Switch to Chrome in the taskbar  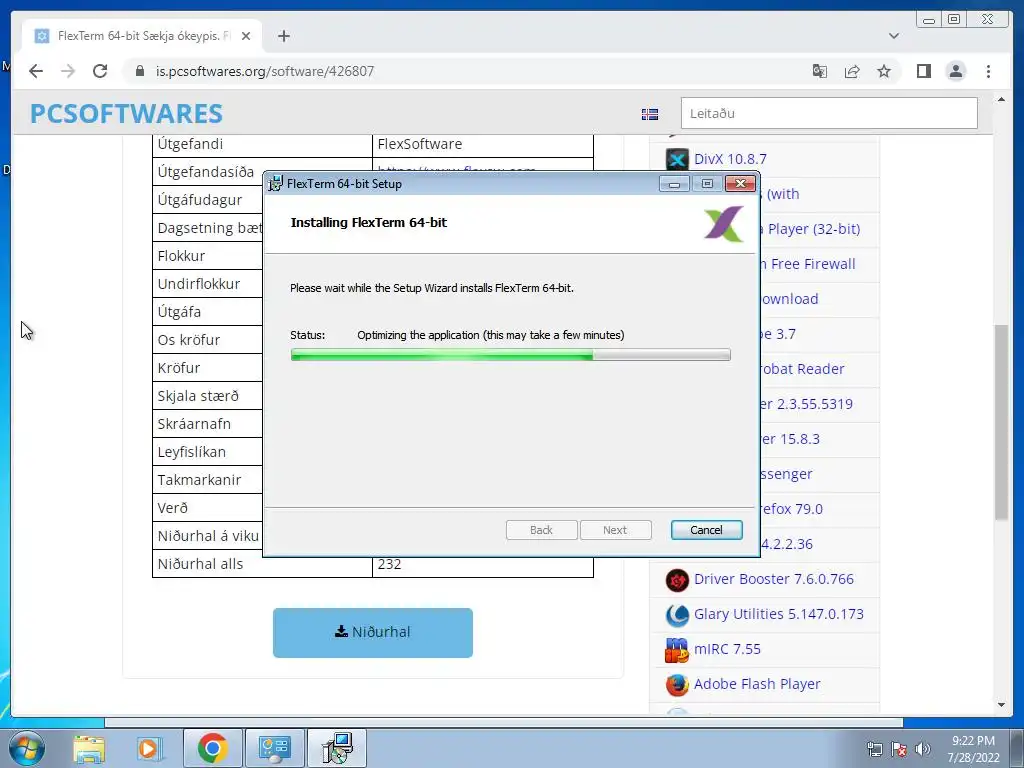212,748
